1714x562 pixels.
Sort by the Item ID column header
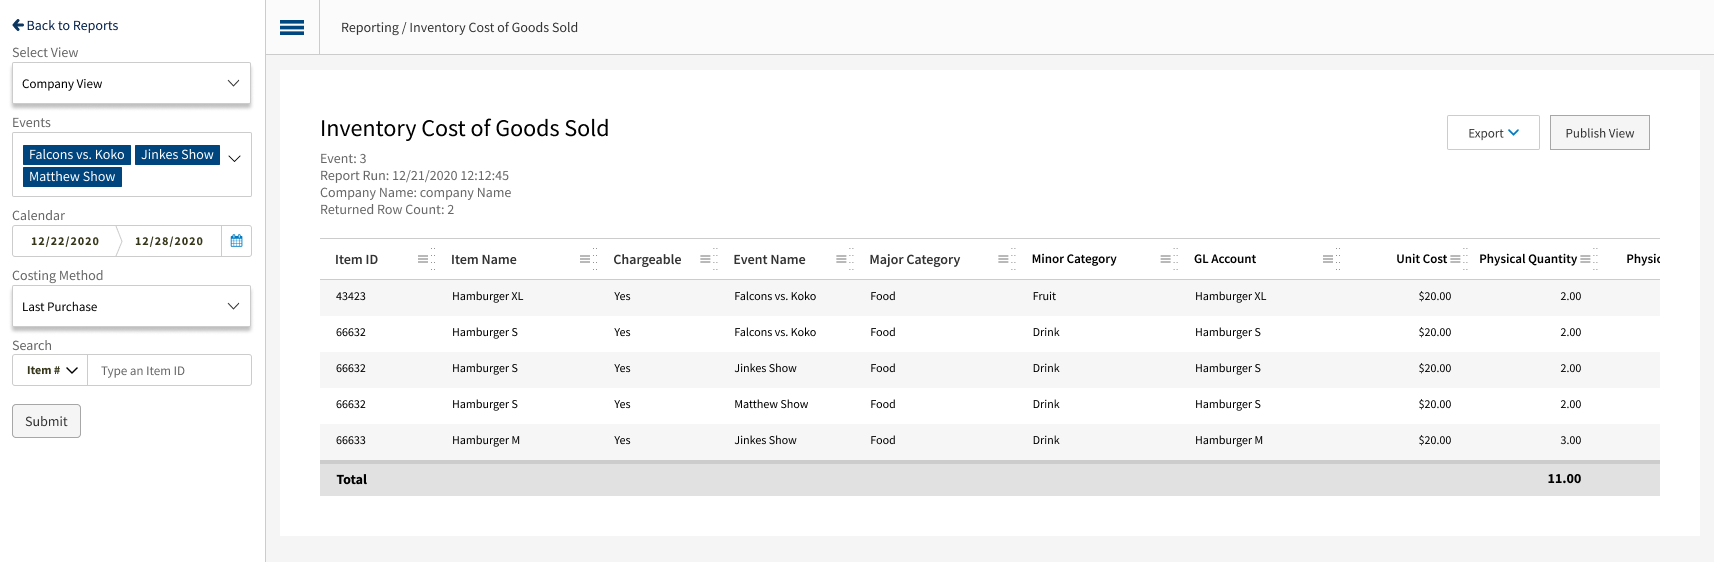[x=356, y=259]
